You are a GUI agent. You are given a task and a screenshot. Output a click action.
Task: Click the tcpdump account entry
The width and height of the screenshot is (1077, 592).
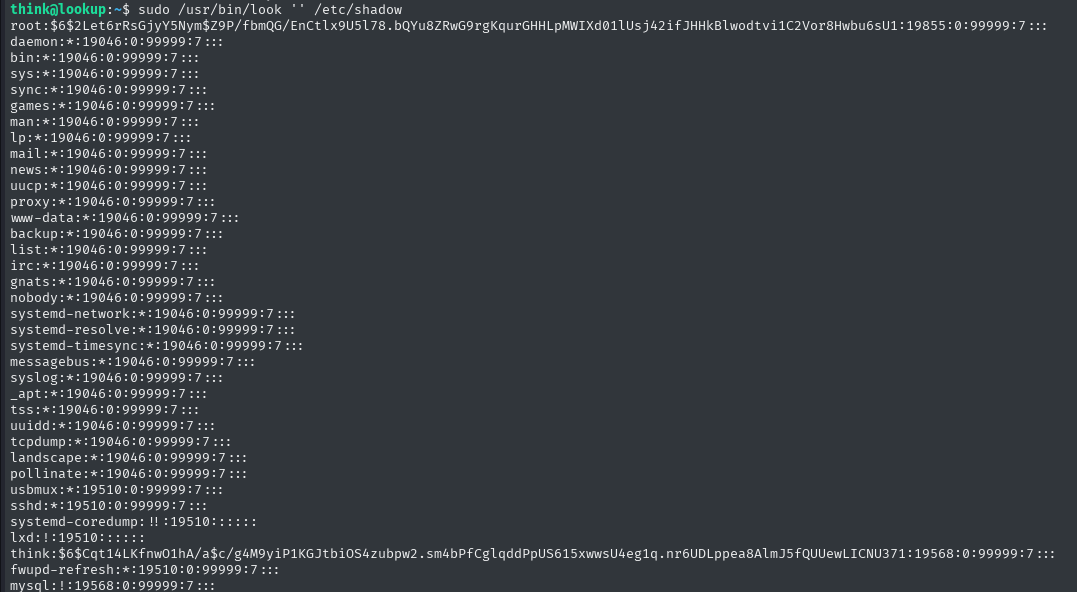pos(121,442)
